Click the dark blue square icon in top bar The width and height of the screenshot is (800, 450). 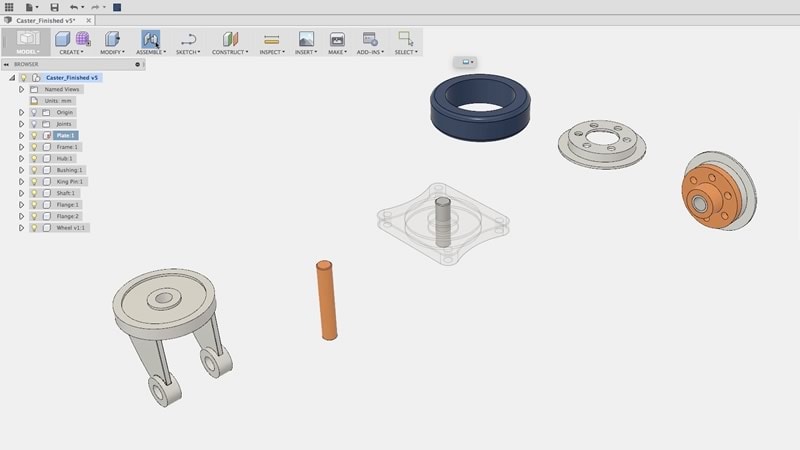[x=117, y=7]
